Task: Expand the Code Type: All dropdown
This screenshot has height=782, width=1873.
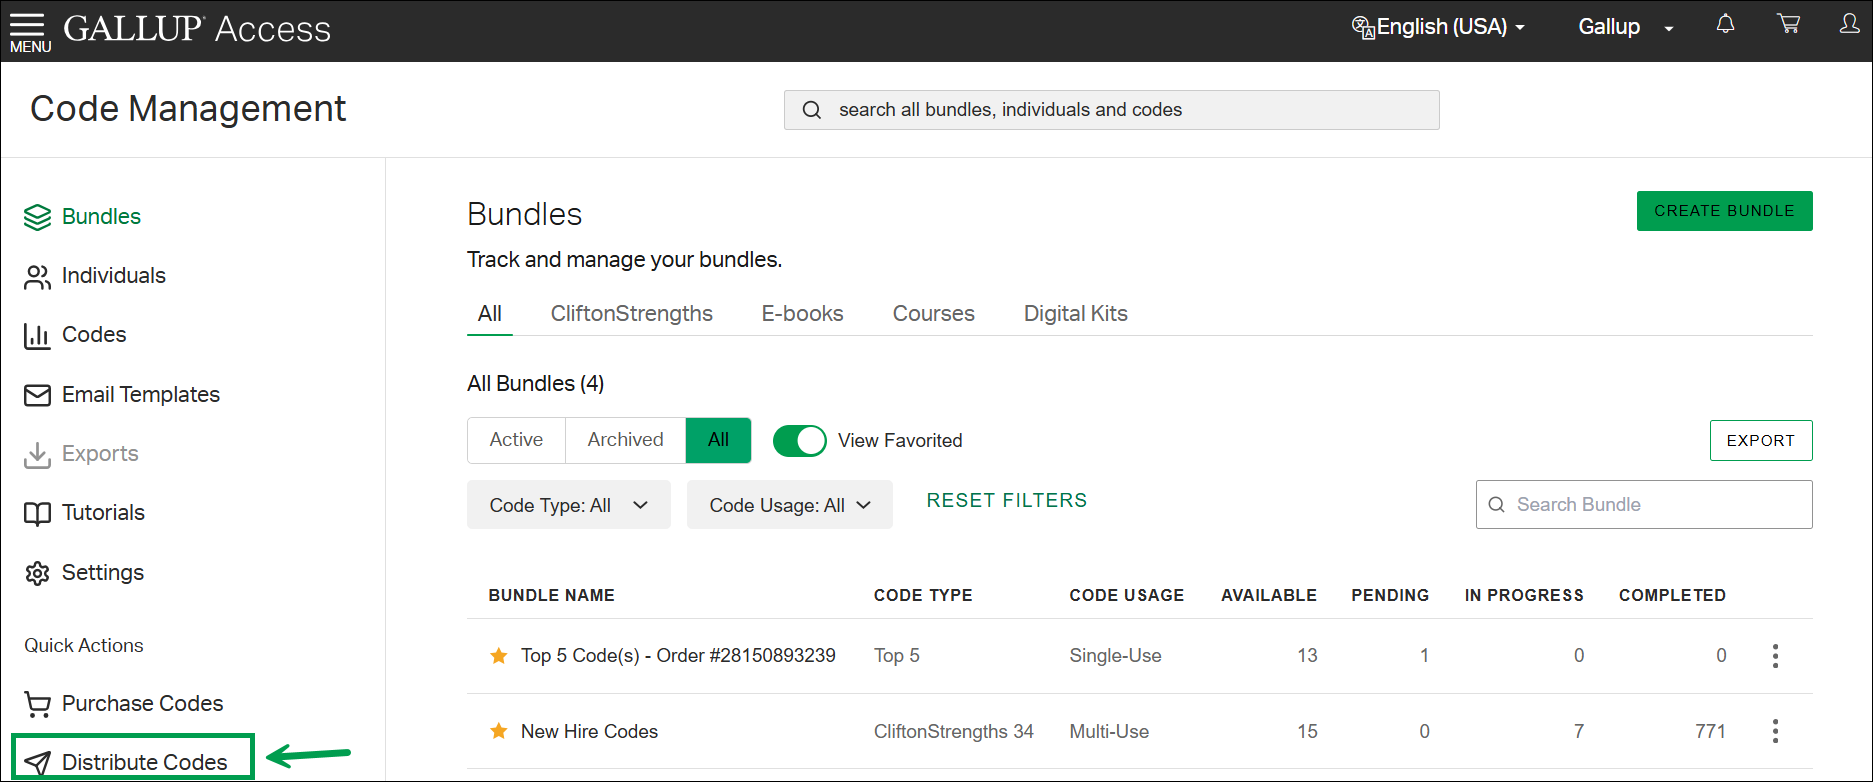Action: (569, 505)
